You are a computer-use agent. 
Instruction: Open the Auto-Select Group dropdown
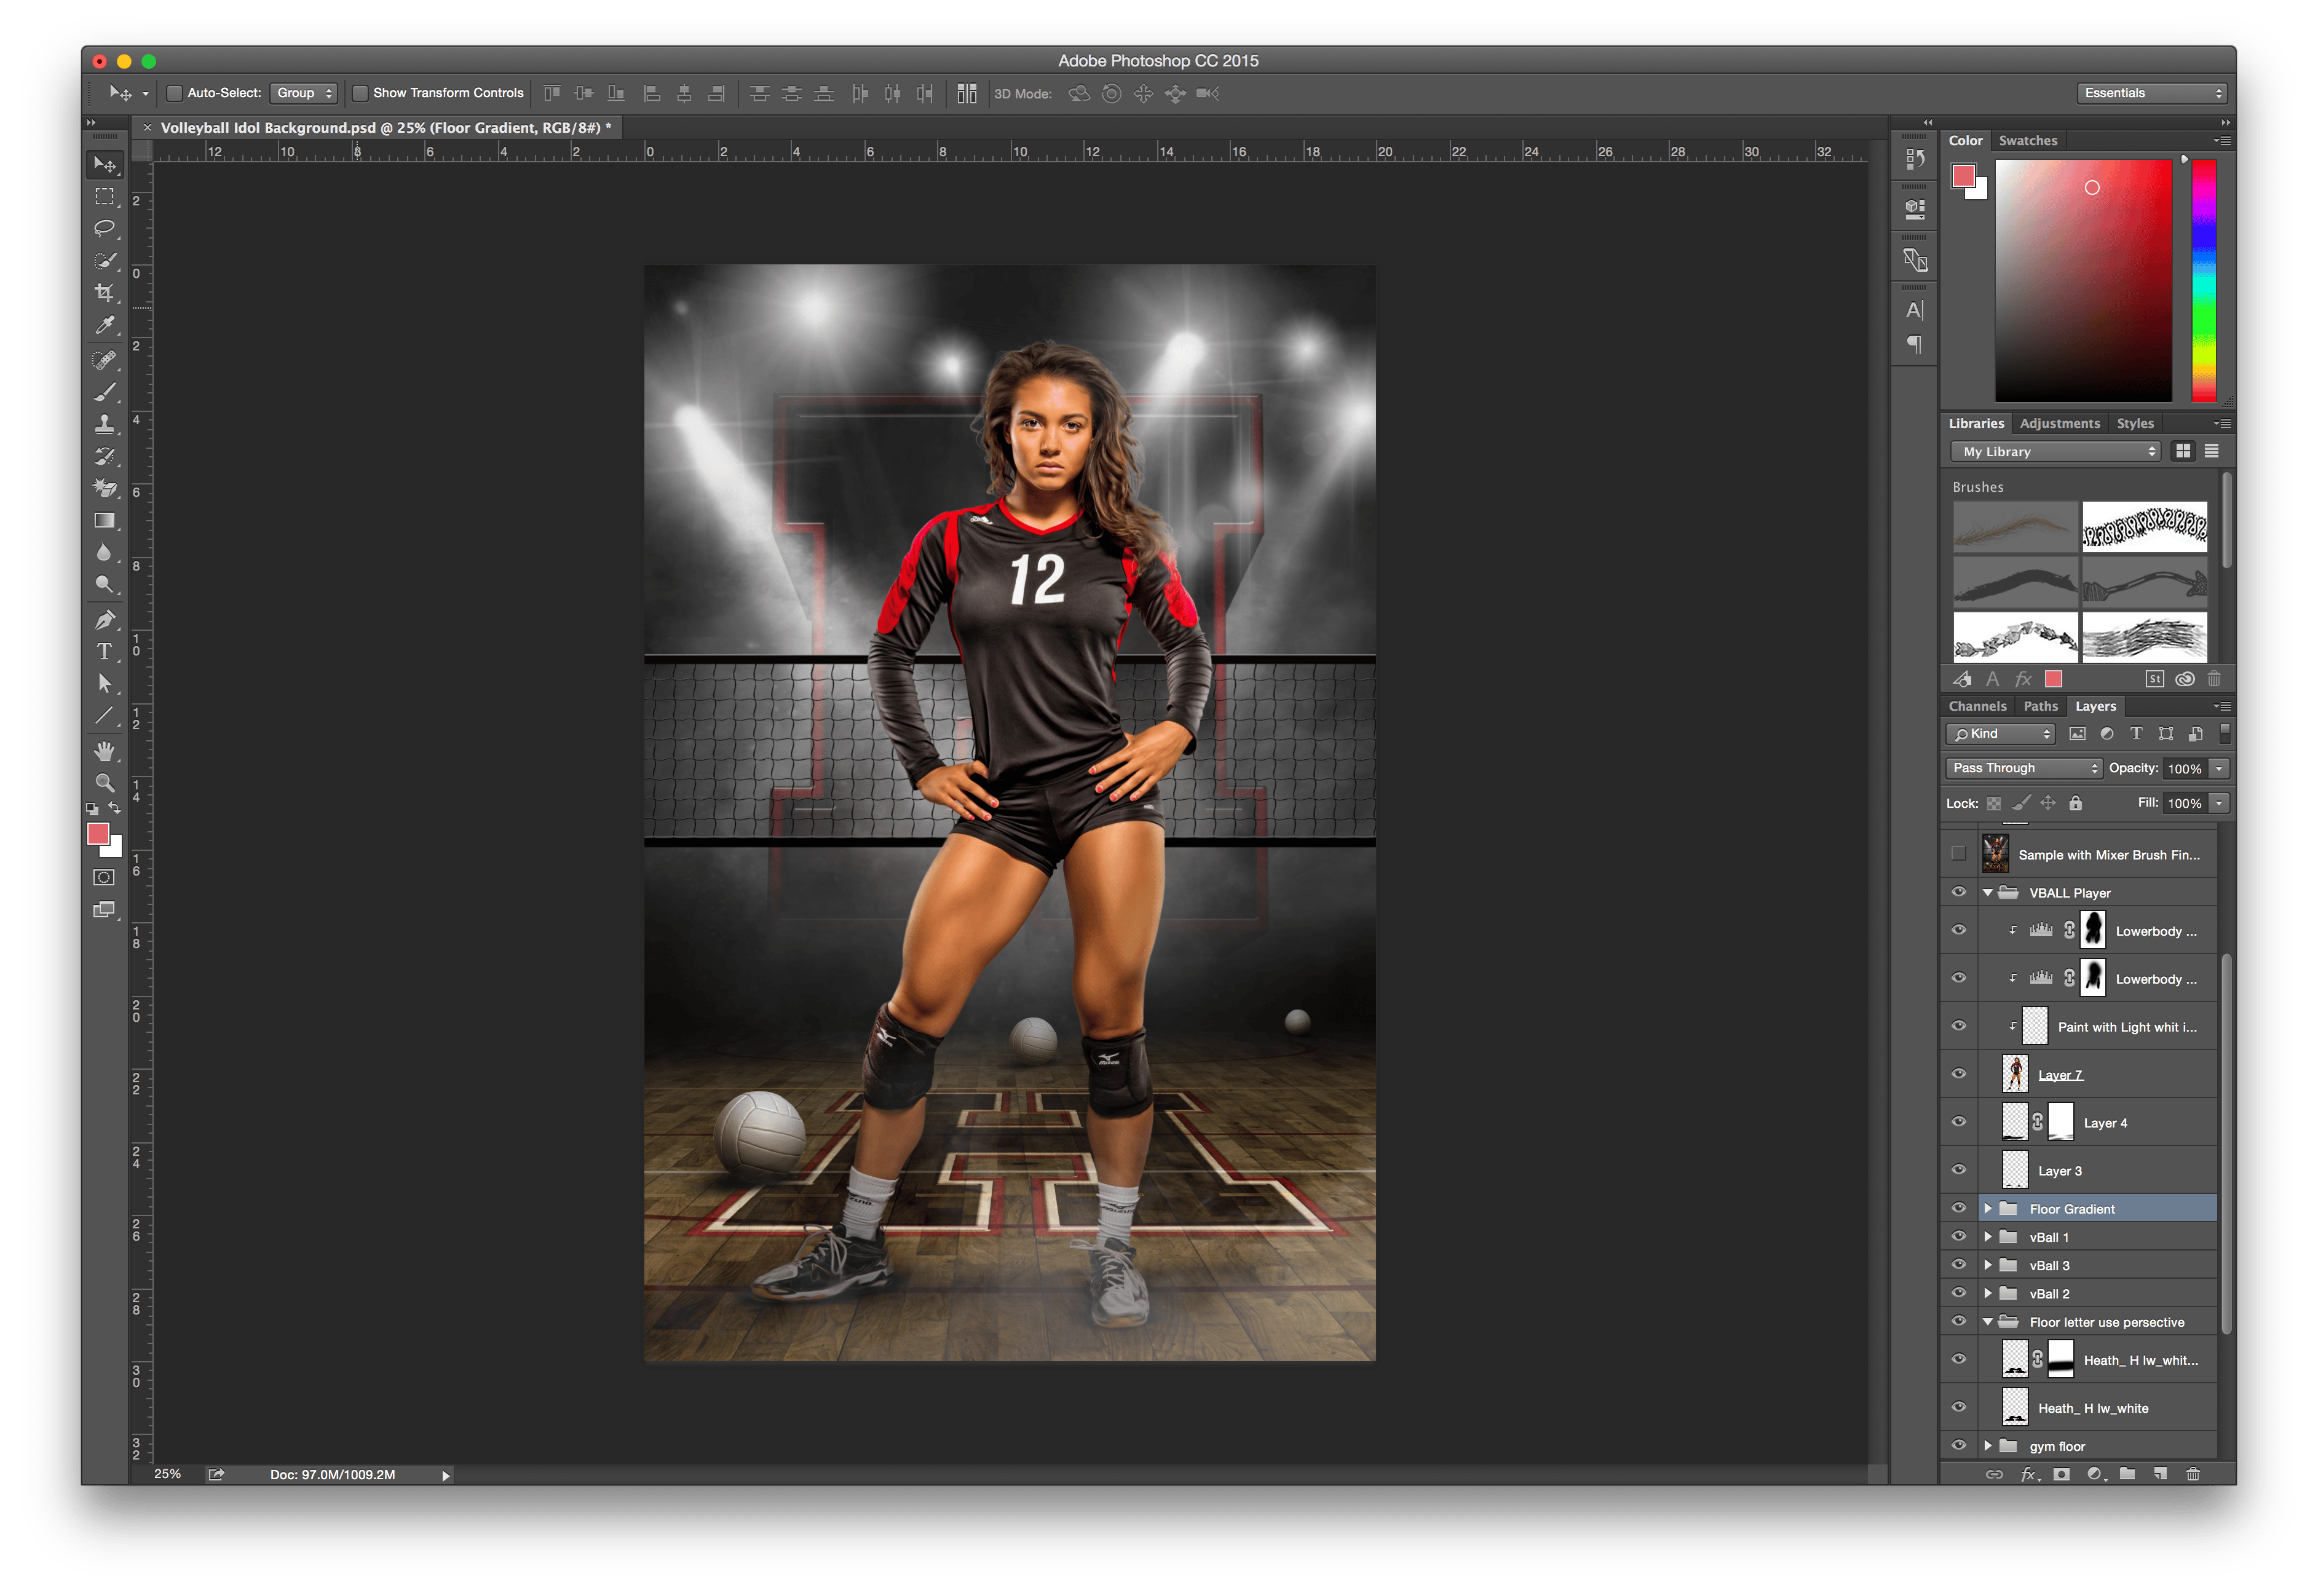click(x=304, y=93)
